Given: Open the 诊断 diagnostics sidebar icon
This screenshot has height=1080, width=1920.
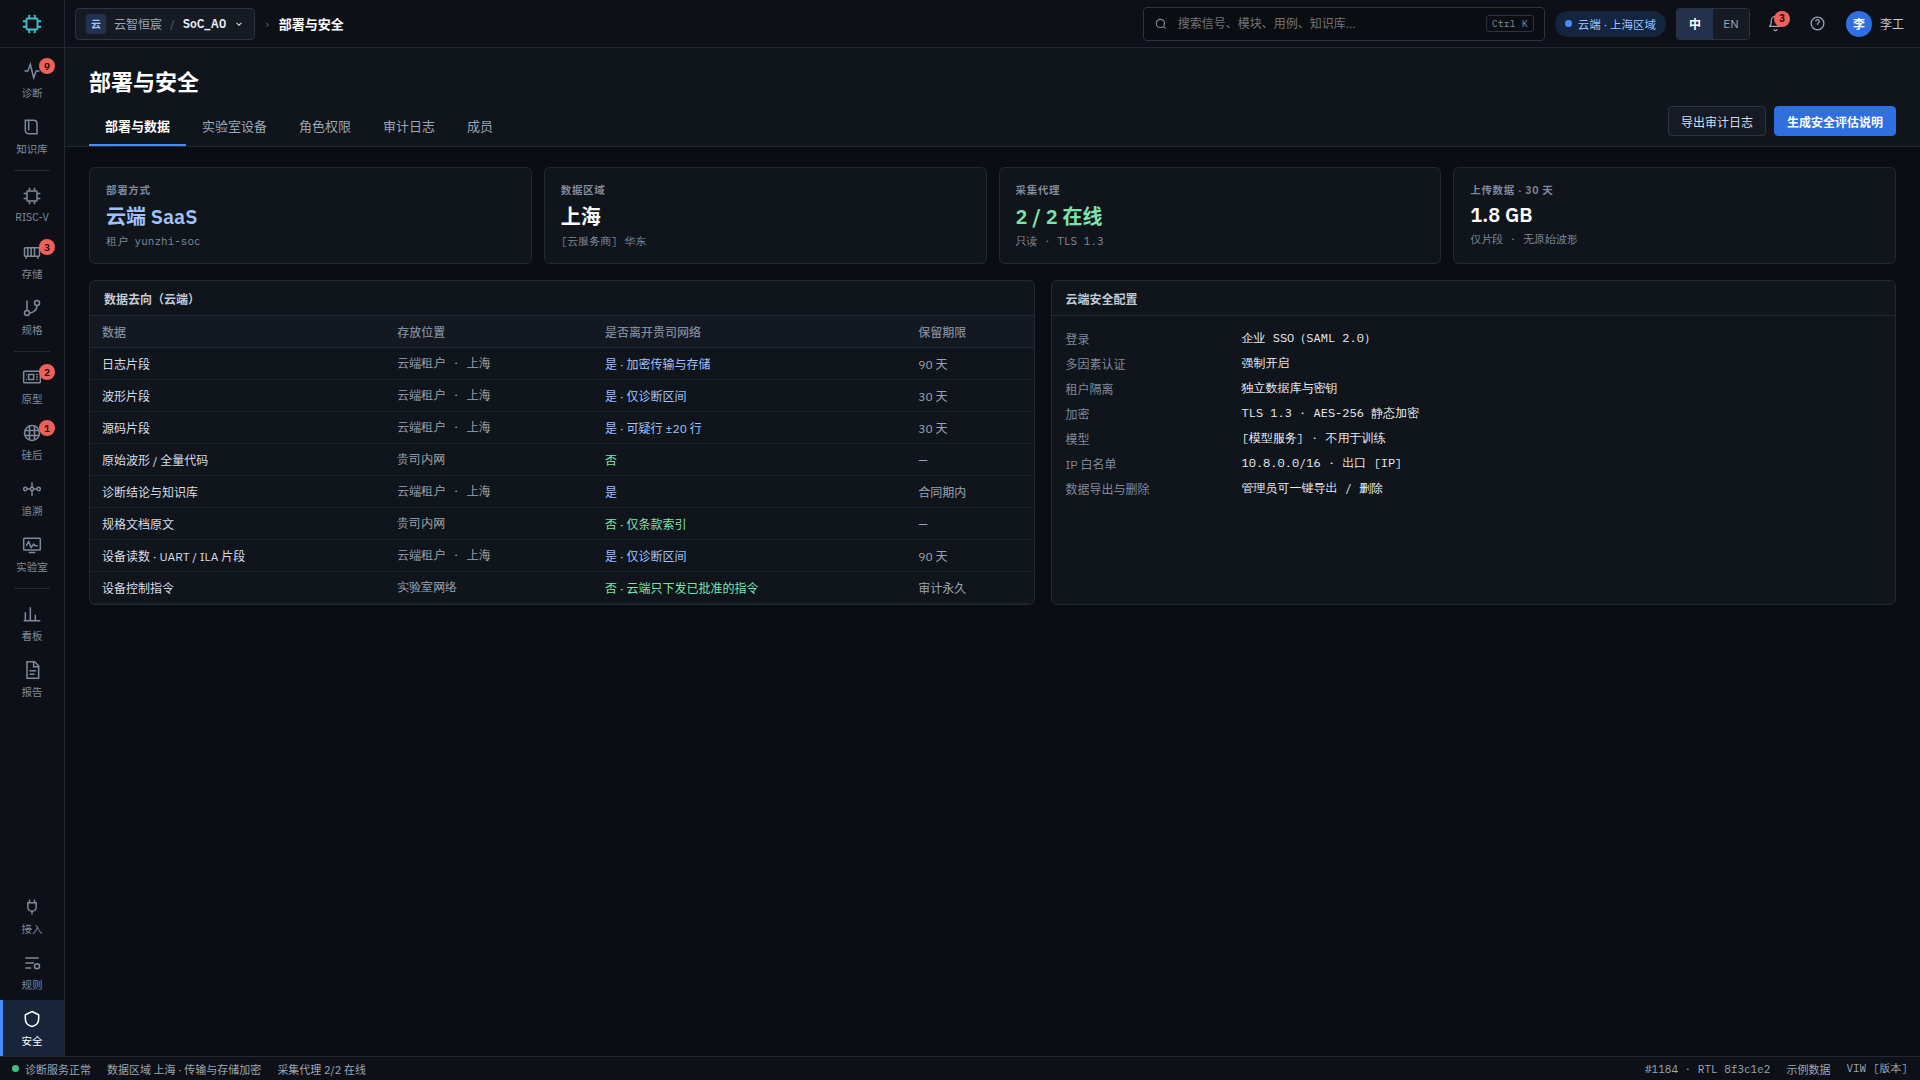Looking at the screenshot, I should click(x=32, y=79).
